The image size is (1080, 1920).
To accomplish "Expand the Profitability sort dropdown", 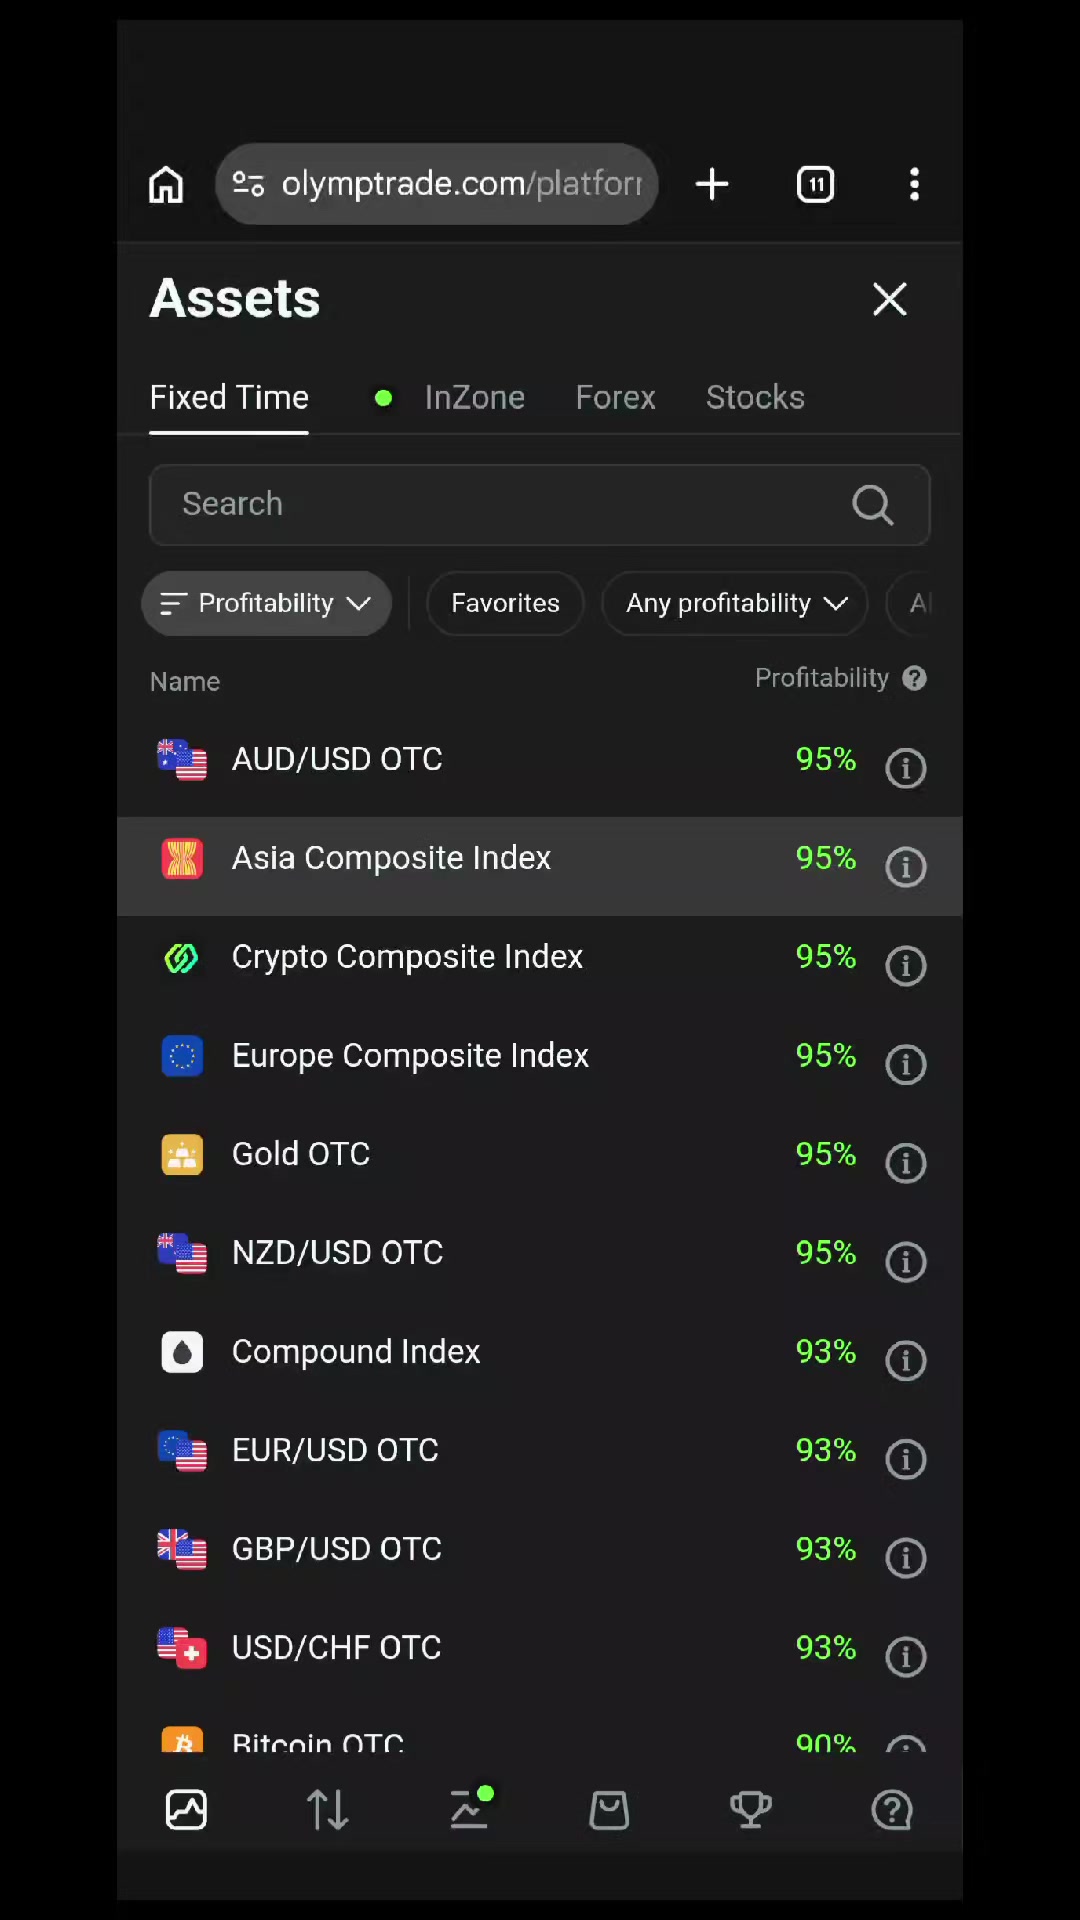I will (266, 603).
